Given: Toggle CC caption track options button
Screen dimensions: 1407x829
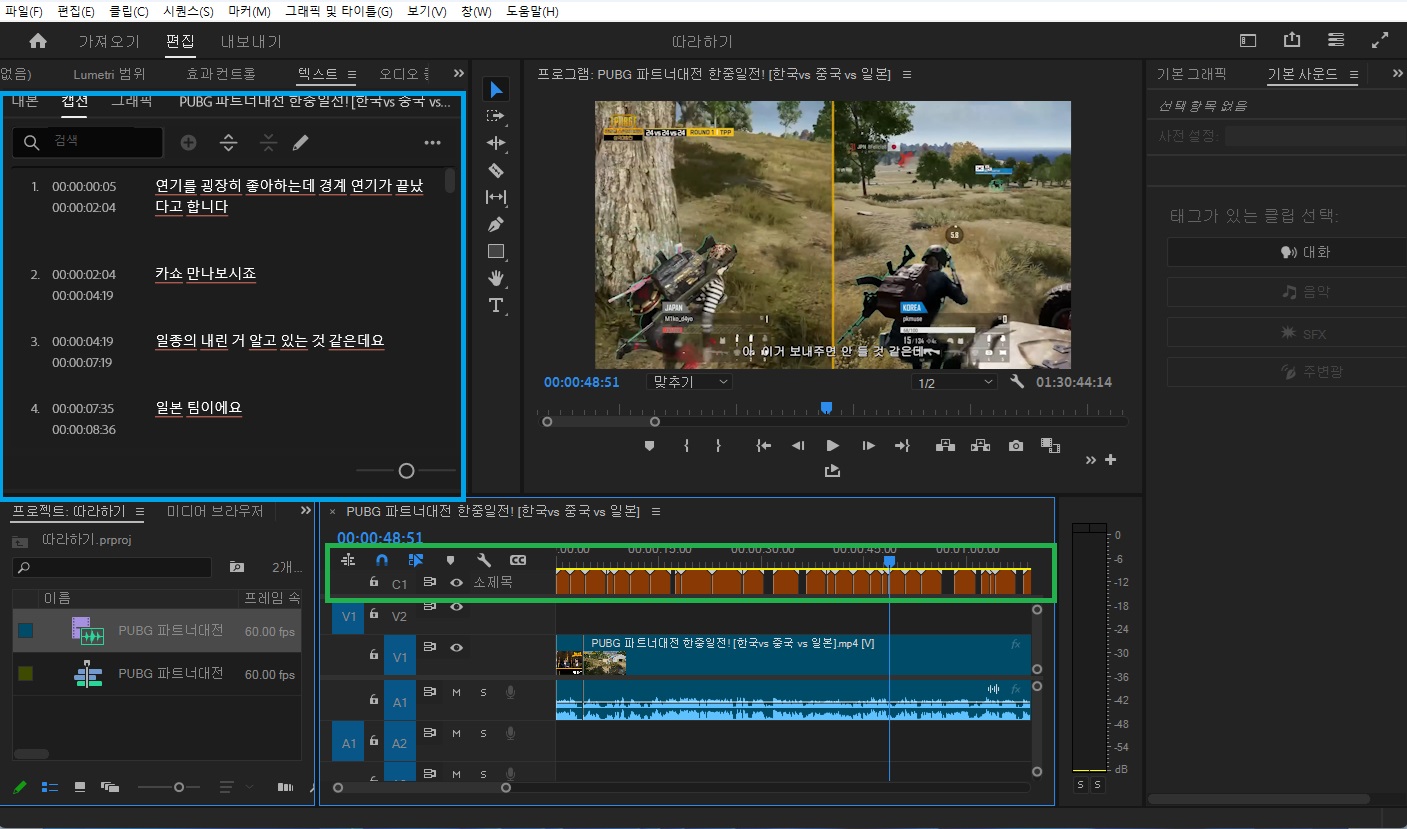Looking at the screenshot, I should click(x=518, y=561).
